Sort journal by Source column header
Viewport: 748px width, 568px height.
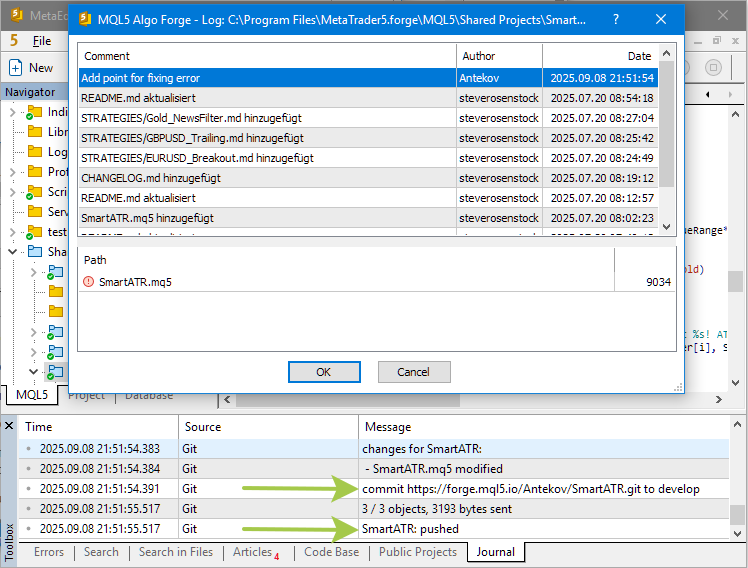click(269, 427)
